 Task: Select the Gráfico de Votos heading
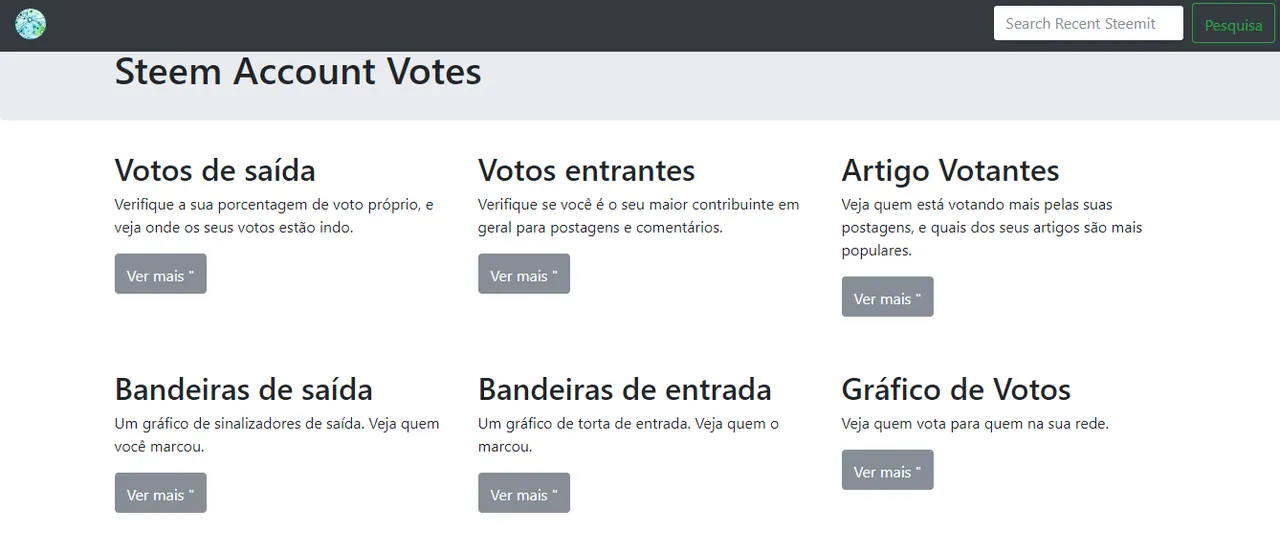[x=956, y=389]
